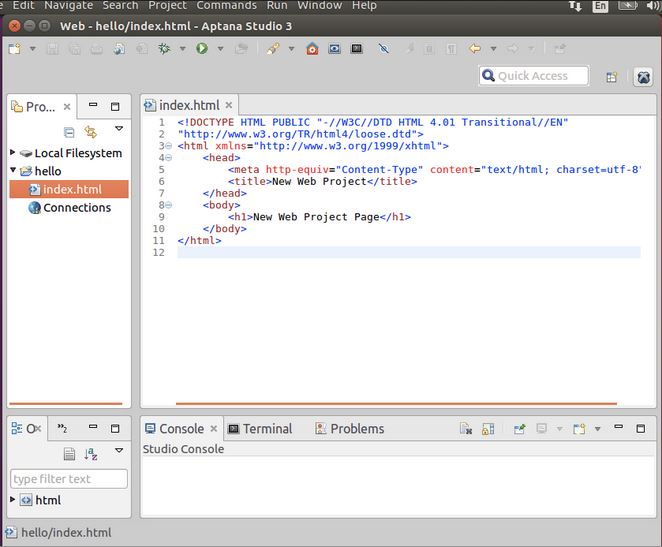Viewport: 662px width, 547px height.
Task: Click the back navigation yellow arrow icon
Action: pos(475,49)
